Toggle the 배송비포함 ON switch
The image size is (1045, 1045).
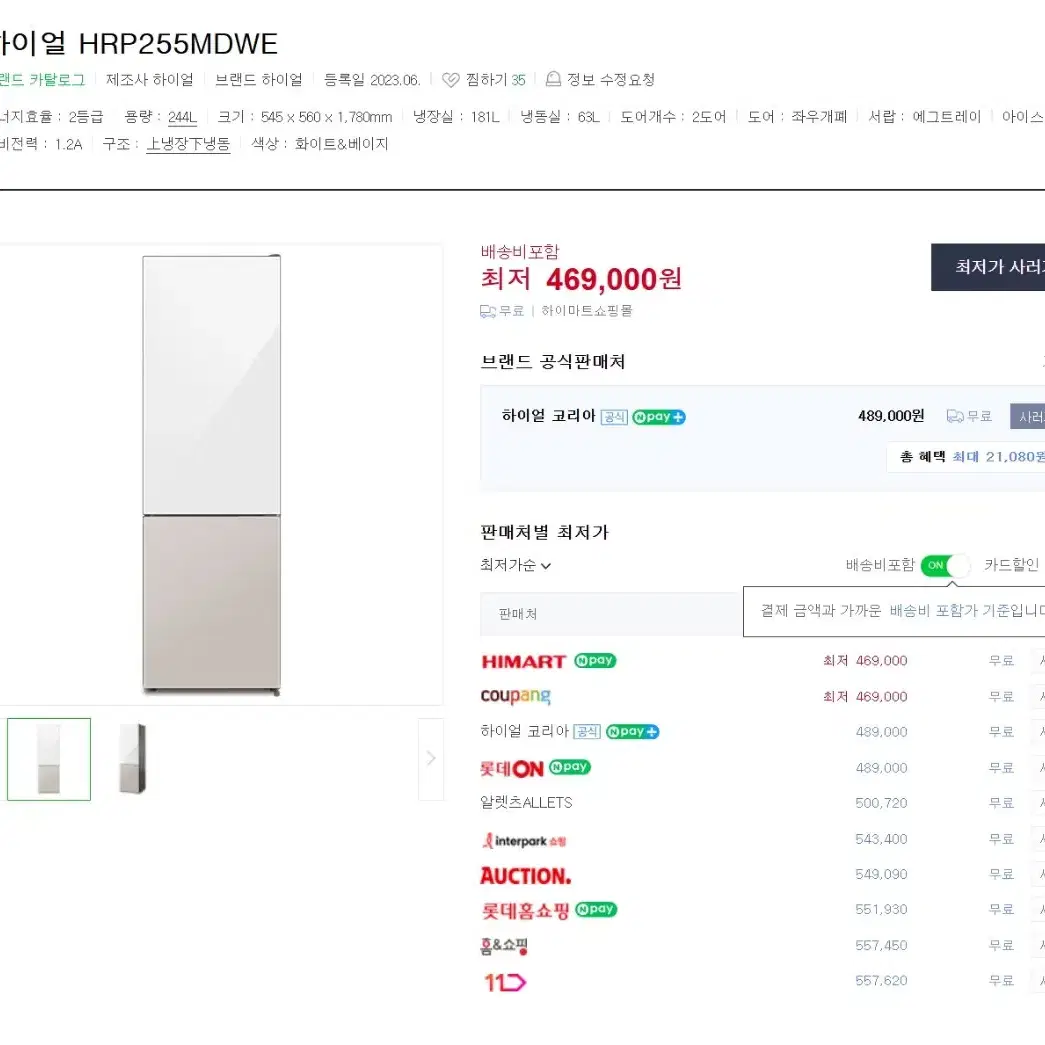tap(945, 565)
